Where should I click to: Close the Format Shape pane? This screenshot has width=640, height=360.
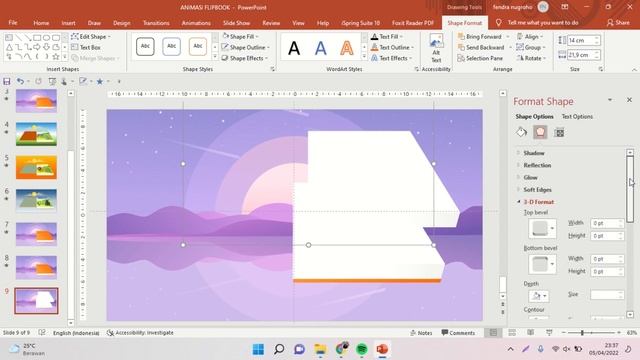(x=629, y=100)
